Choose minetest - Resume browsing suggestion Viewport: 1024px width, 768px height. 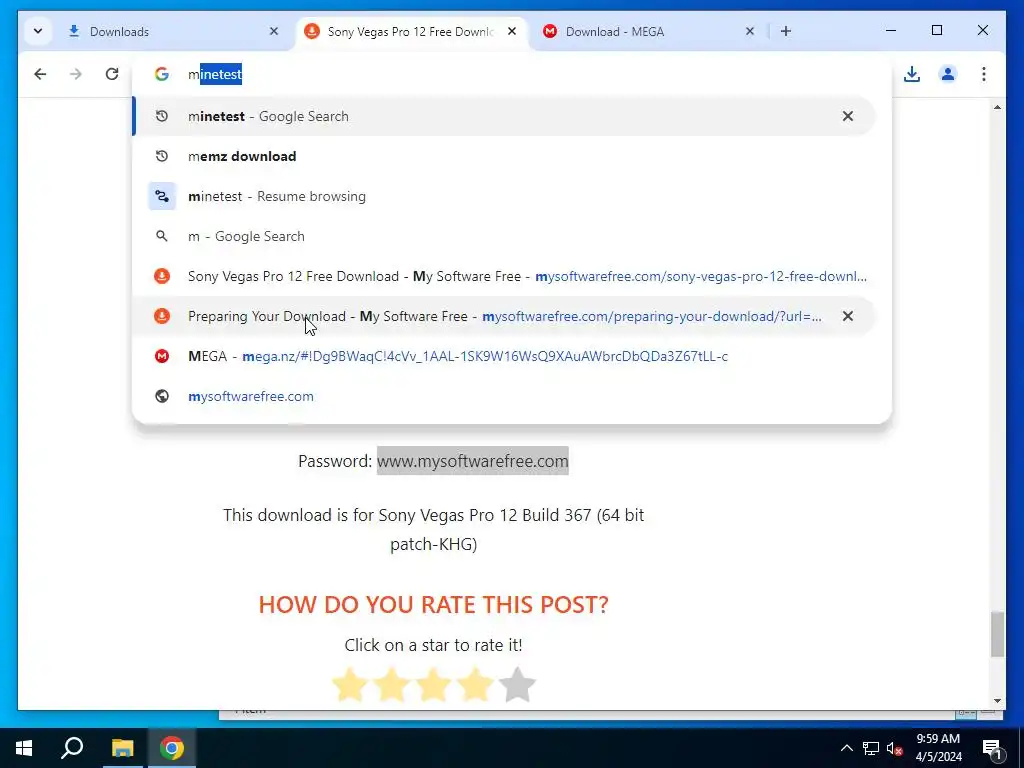503,196
